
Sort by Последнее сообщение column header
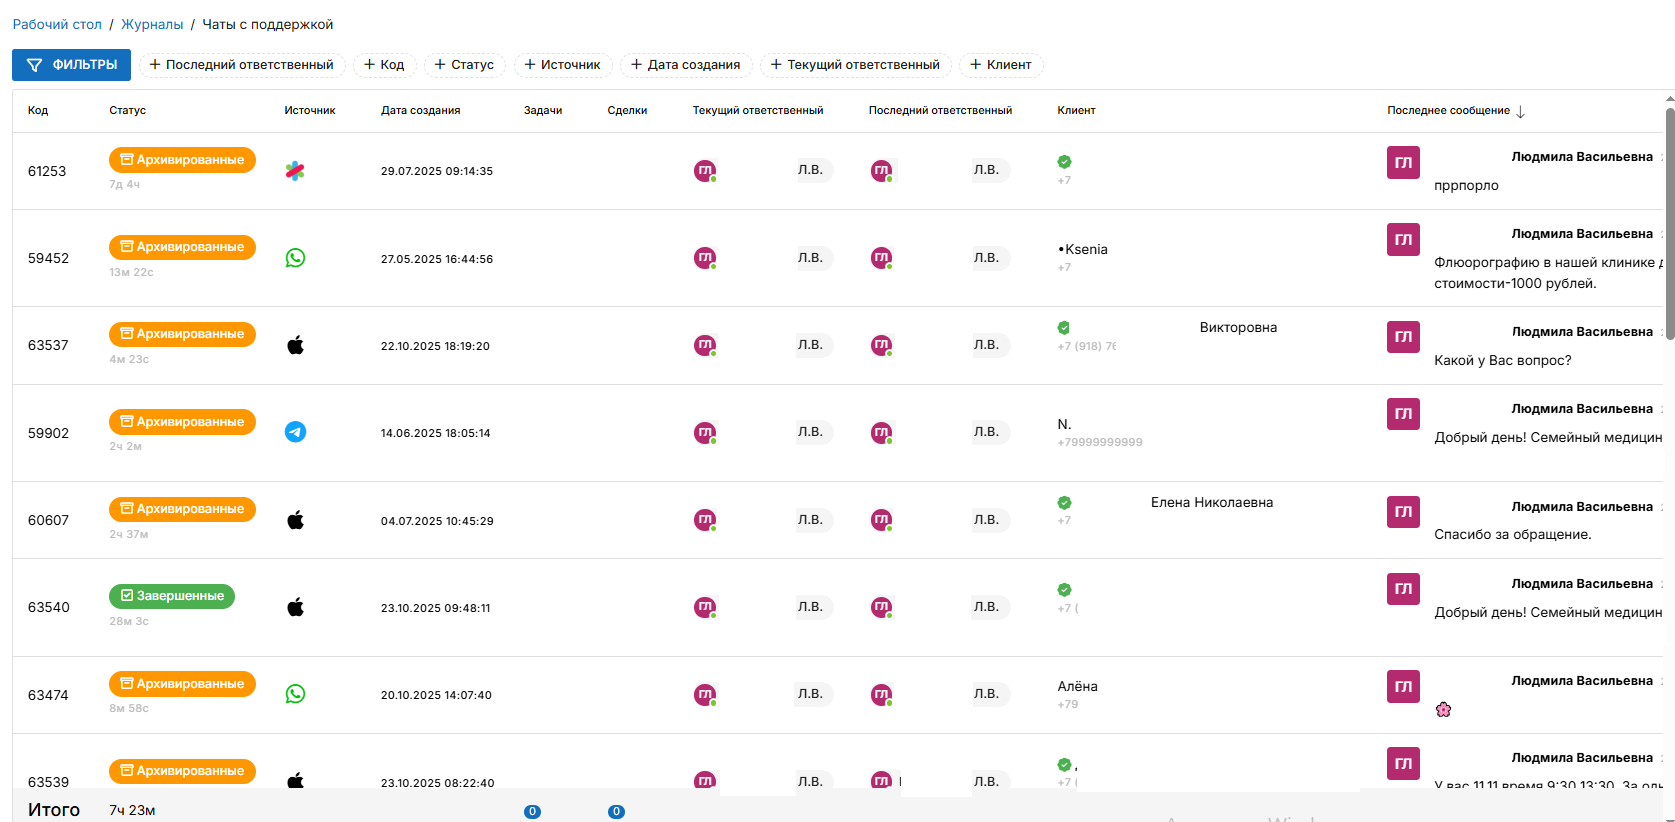click(x=1448, y=111)
